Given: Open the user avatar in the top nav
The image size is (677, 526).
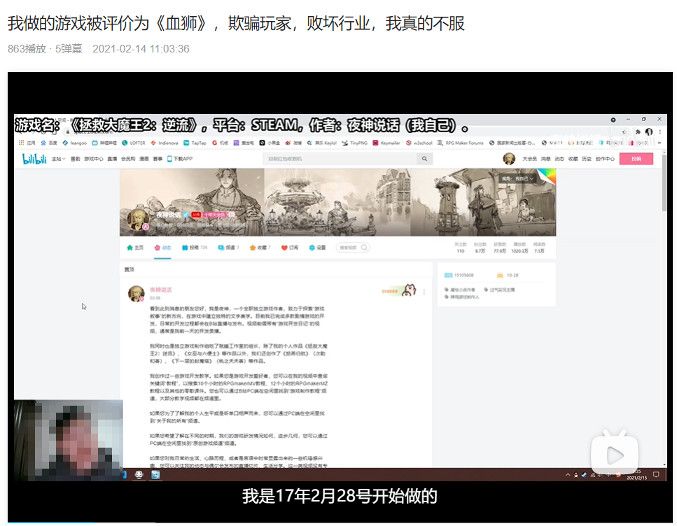Looking at the screenshot, I should (509, 159).
